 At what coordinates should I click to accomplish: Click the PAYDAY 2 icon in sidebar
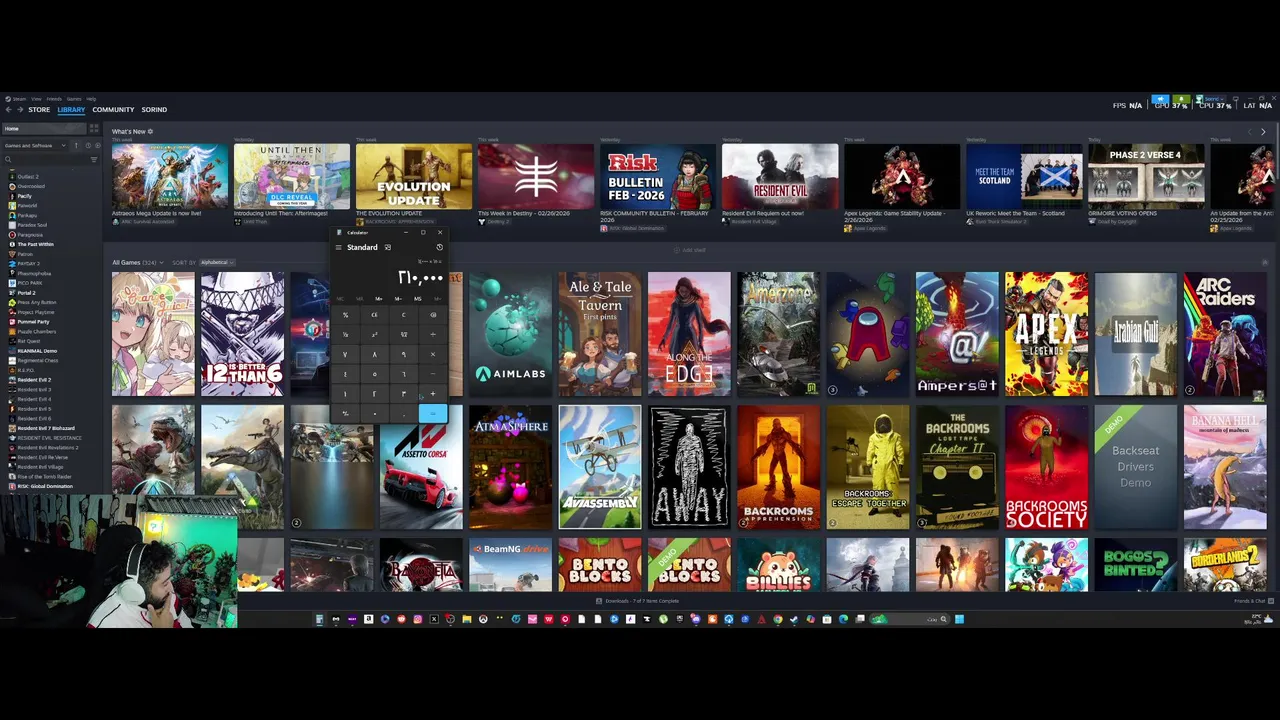coord(12,264)
